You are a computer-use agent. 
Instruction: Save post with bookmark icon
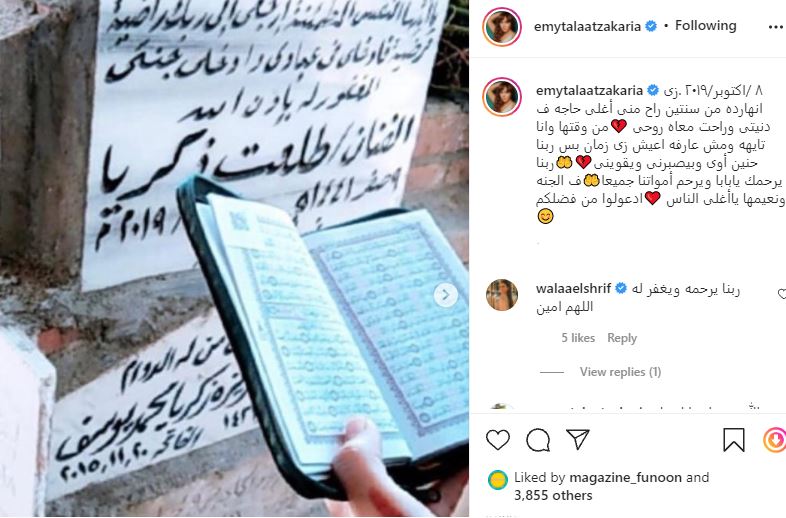click(x=733, y=440)
